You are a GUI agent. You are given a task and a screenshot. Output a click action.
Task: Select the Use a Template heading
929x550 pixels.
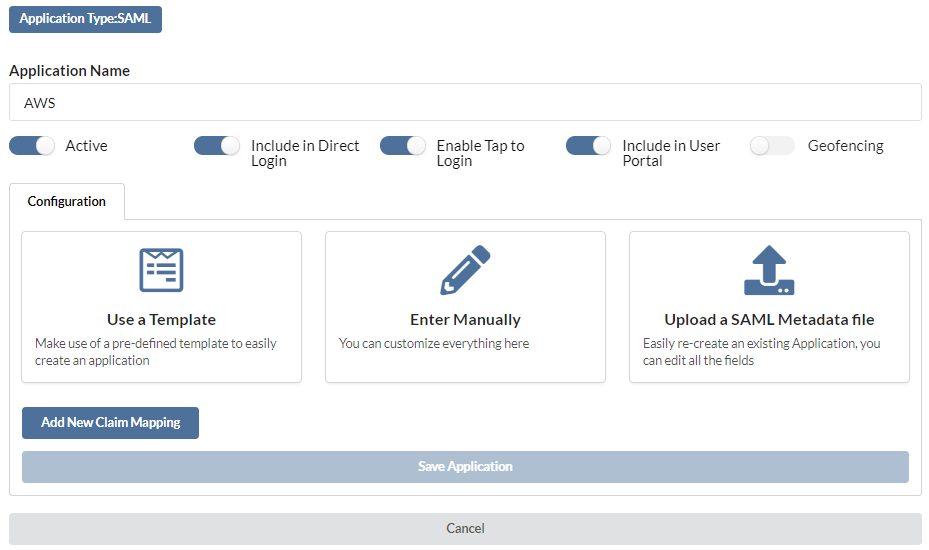click(x=161, y=319)
